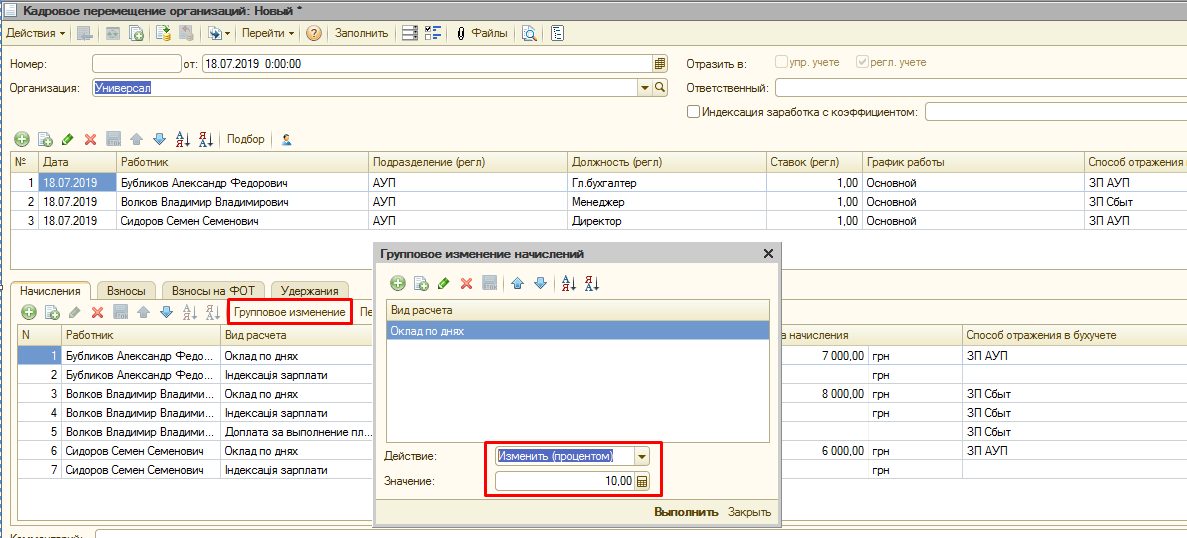Click the down arrow in dialog toolbar

[540, 283]
